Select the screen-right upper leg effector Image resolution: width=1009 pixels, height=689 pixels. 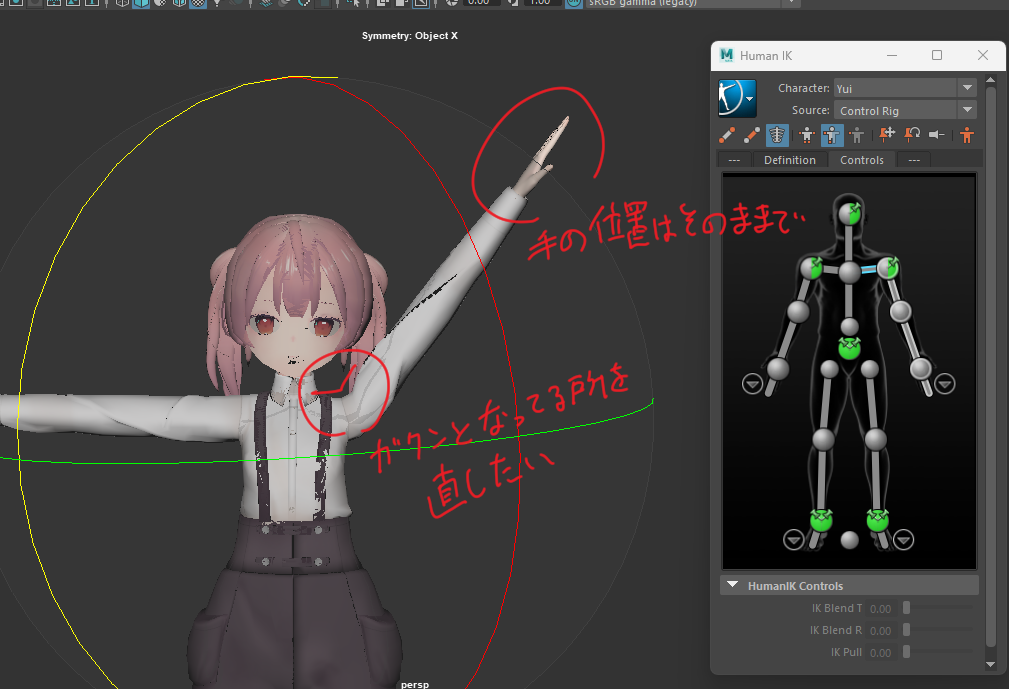coord(869,369)
